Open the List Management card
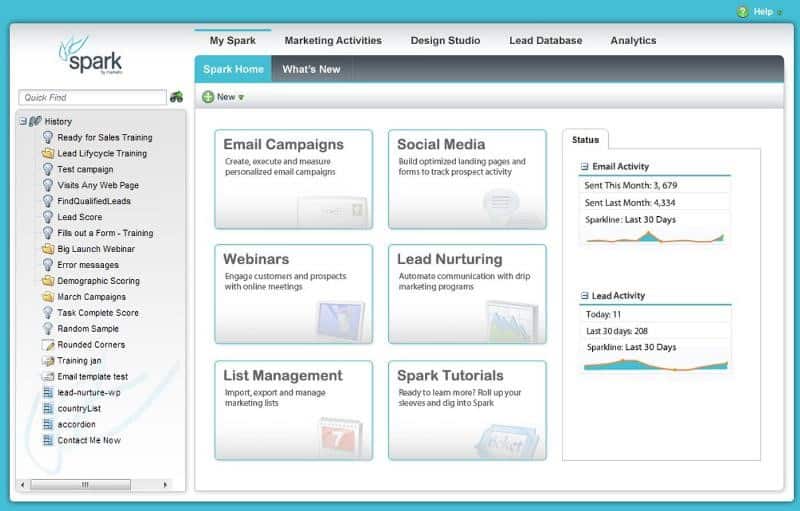This screenshot has width=800, height=511. click(x=294, y=410)
